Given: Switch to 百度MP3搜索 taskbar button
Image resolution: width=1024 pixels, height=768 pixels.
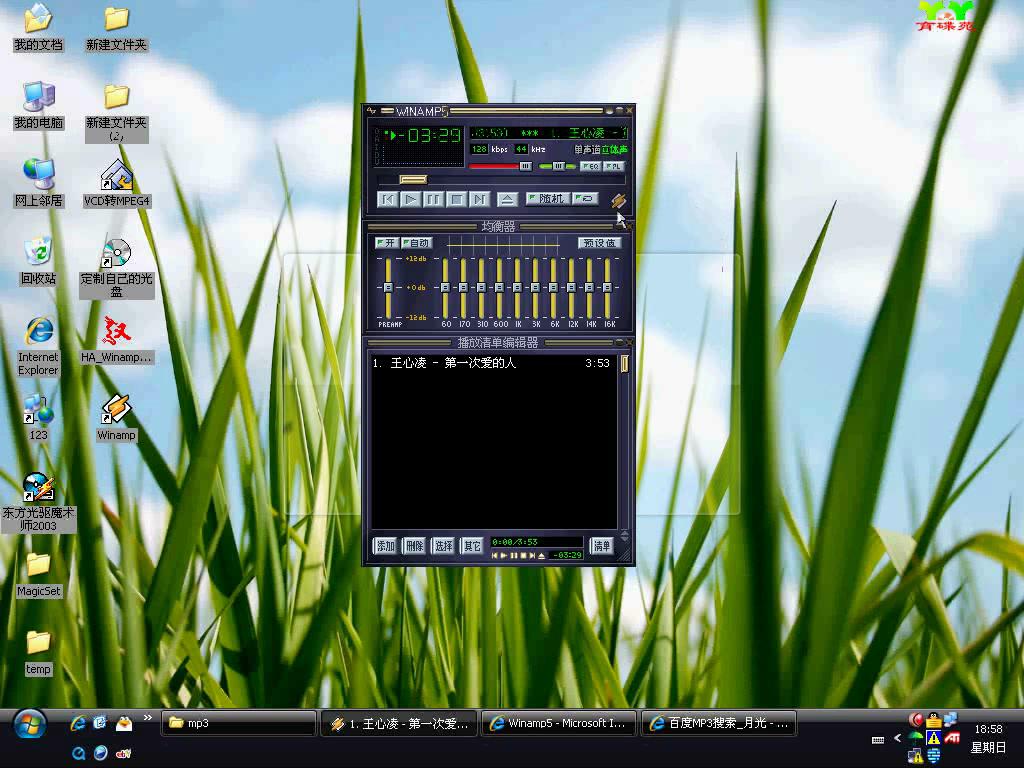Looking at the screenshot, I should [720, 724].
